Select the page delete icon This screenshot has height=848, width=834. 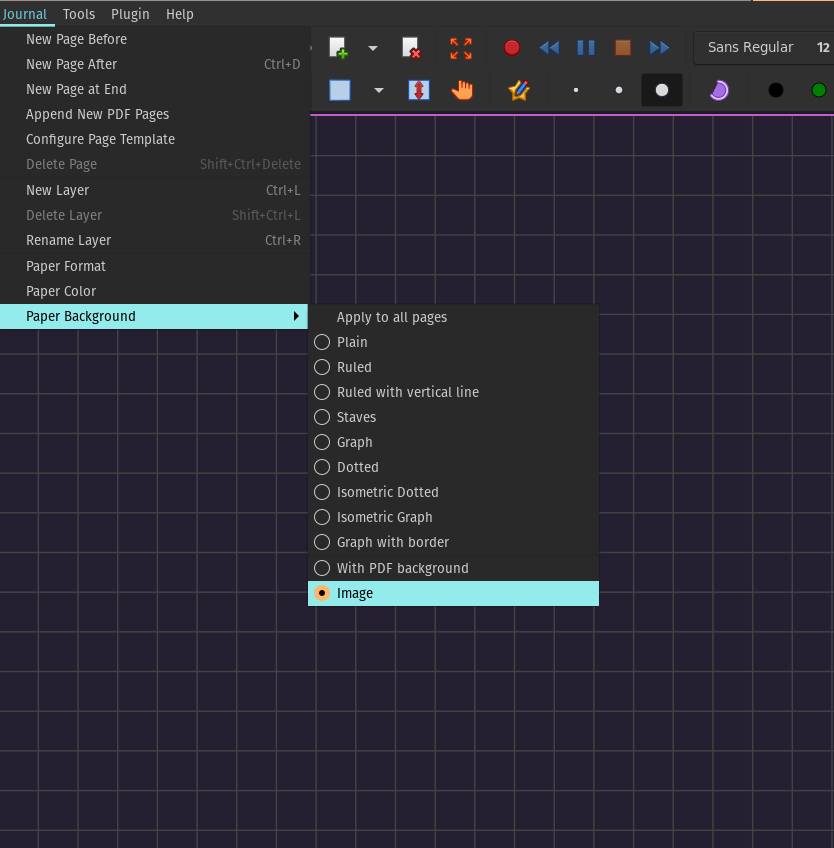pos(410,47)
